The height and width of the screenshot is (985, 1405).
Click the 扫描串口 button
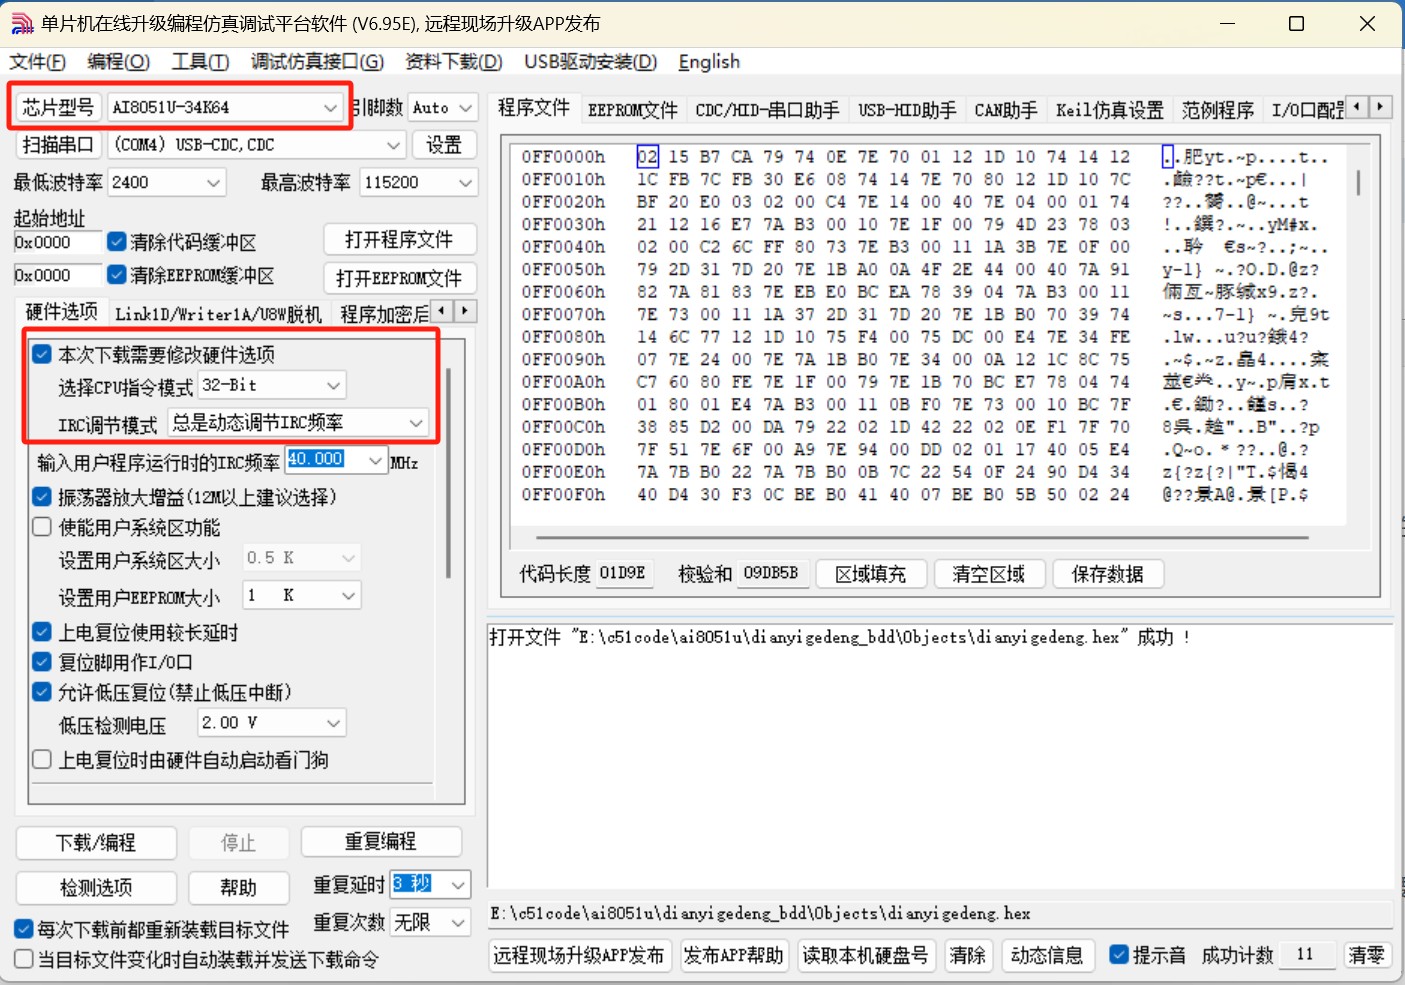click(57, 145)
